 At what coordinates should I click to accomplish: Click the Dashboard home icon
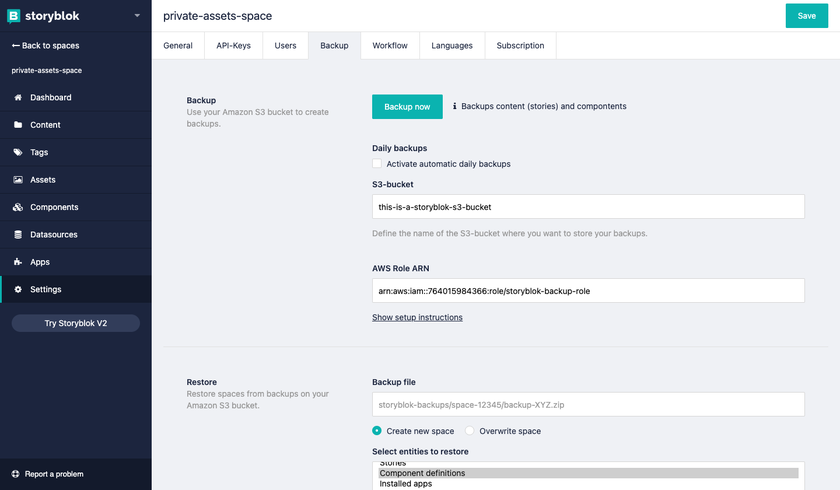18,97
